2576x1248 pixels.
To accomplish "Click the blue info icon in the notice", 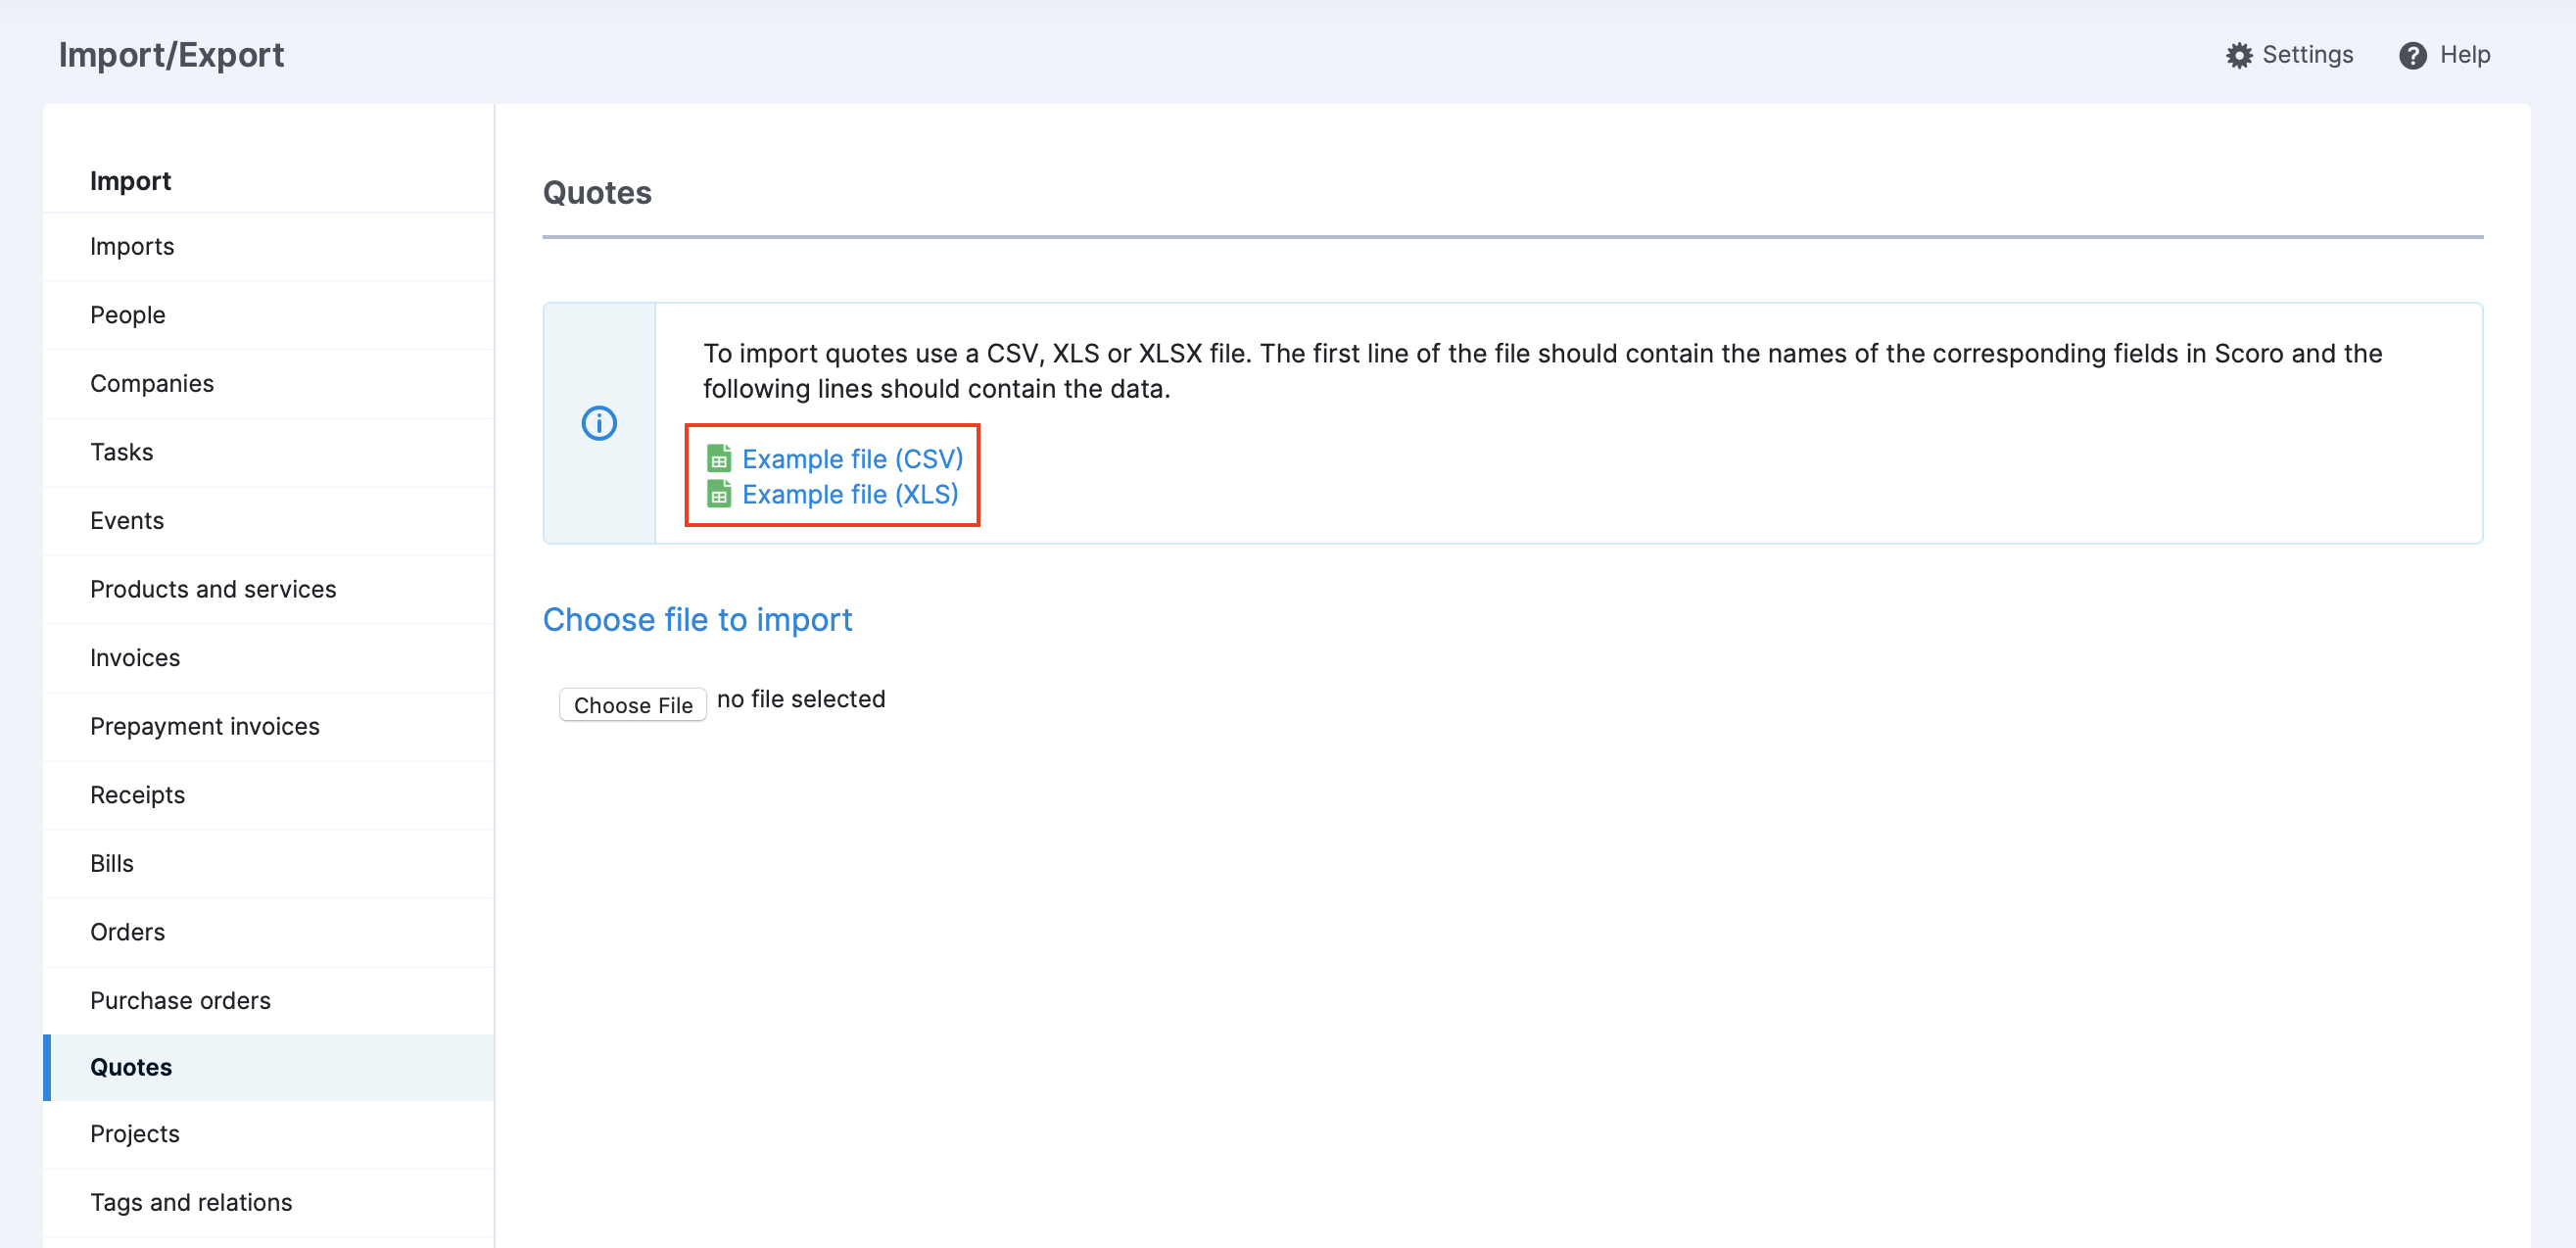I will point(598,422).
